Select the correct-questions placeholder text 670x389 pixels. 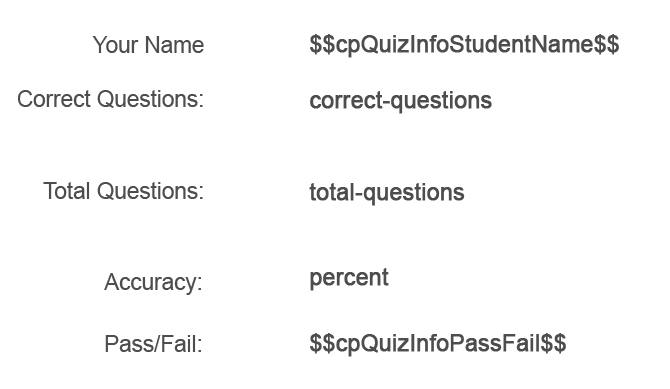pos(400,101)
